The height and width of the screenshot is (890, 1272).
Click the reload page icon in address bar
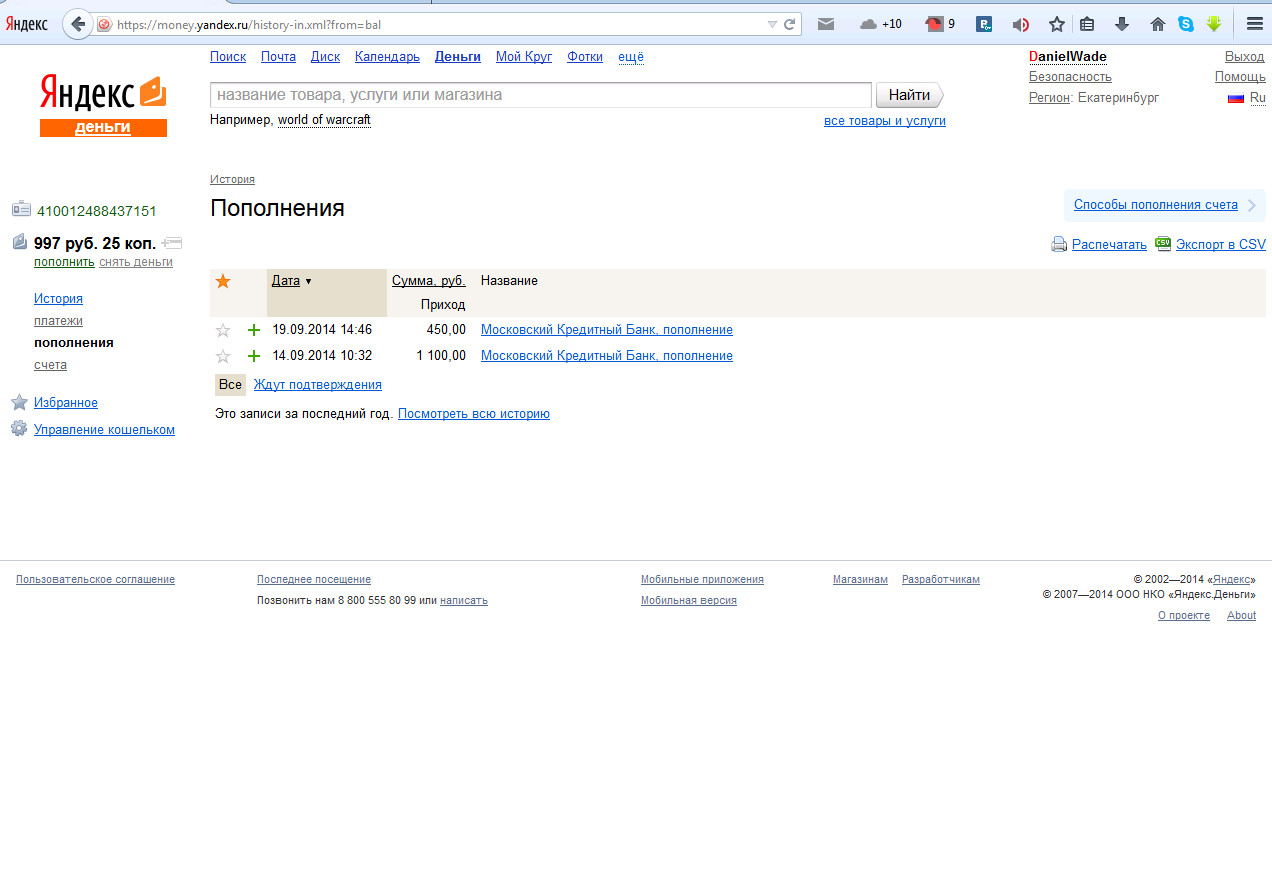pos(790,24)
